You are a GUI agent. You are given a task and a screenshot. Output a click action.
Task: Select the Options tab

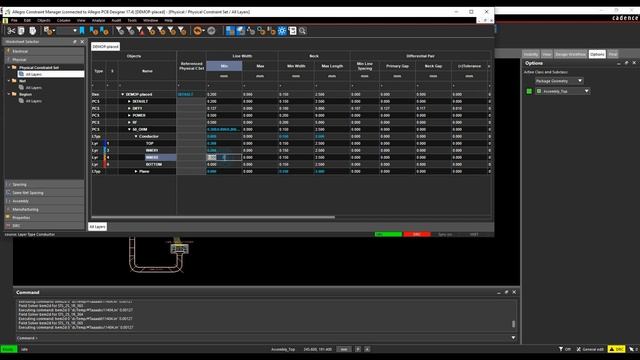(x=597, y=54)
